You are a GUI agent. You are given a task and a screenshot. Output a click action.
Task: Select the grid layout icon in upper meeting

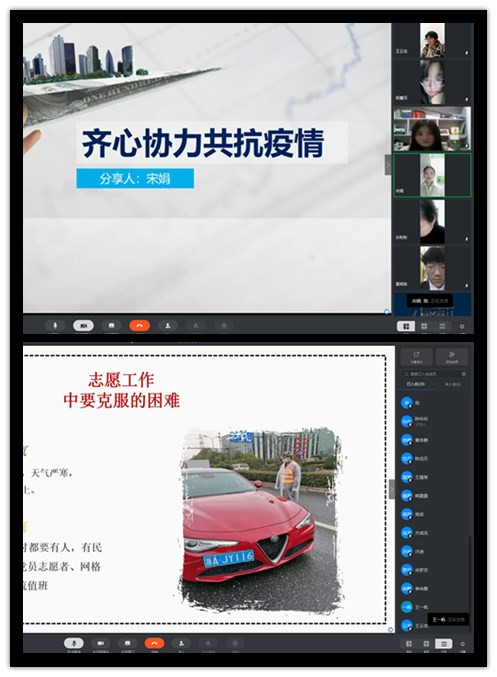pyautogui.click(x=424, y=326)
